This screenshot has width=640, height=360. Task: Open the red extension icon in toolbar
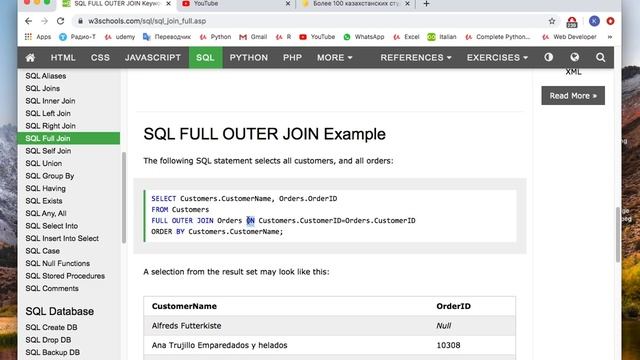pyautogui.click(x=572, y=22)
